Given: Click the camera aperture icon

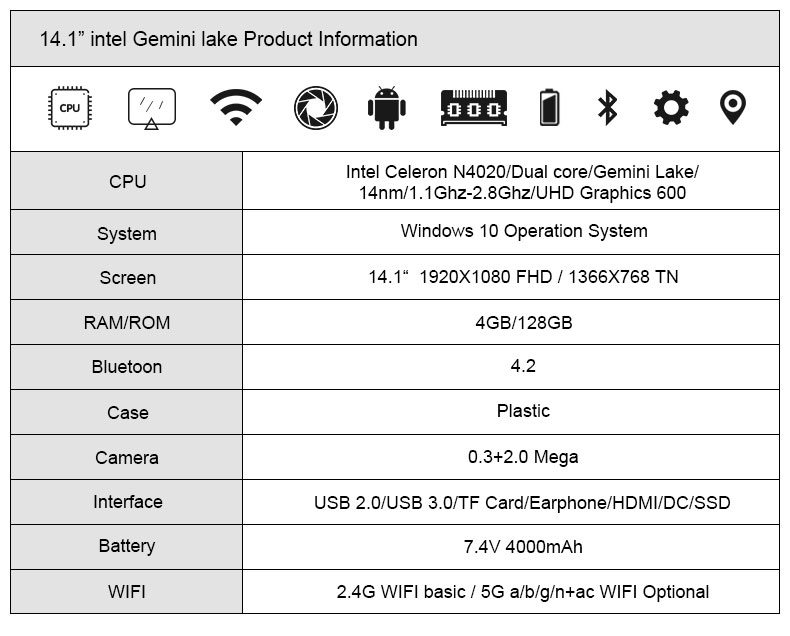Looking at the screenshot, I should [x=316, y=108].
